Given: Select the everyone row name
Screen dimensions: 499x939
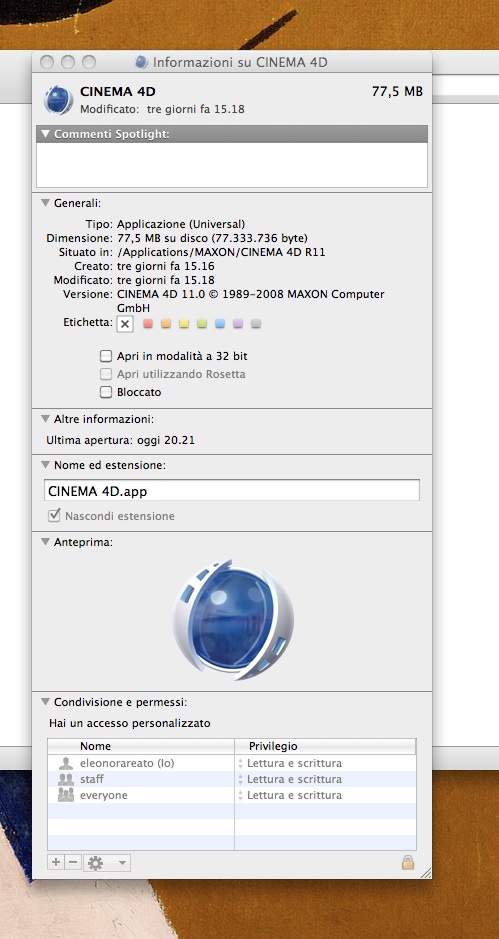Looking at the screenshot, I should click(104, 795).
